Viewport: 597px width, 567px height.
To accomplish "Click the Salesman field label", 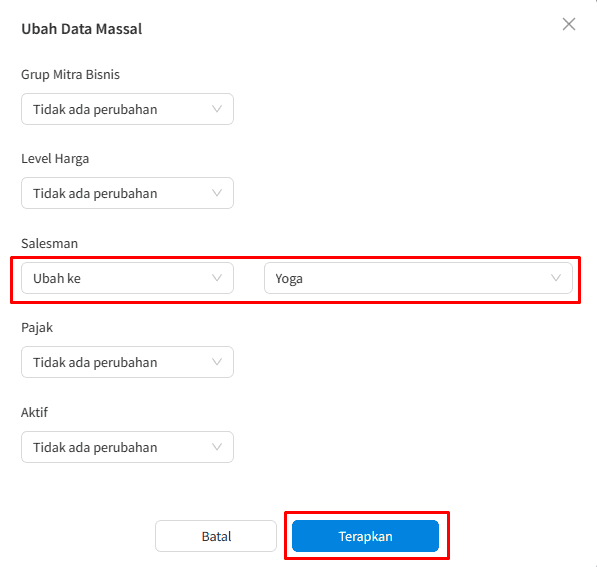I will pos(49,243).
